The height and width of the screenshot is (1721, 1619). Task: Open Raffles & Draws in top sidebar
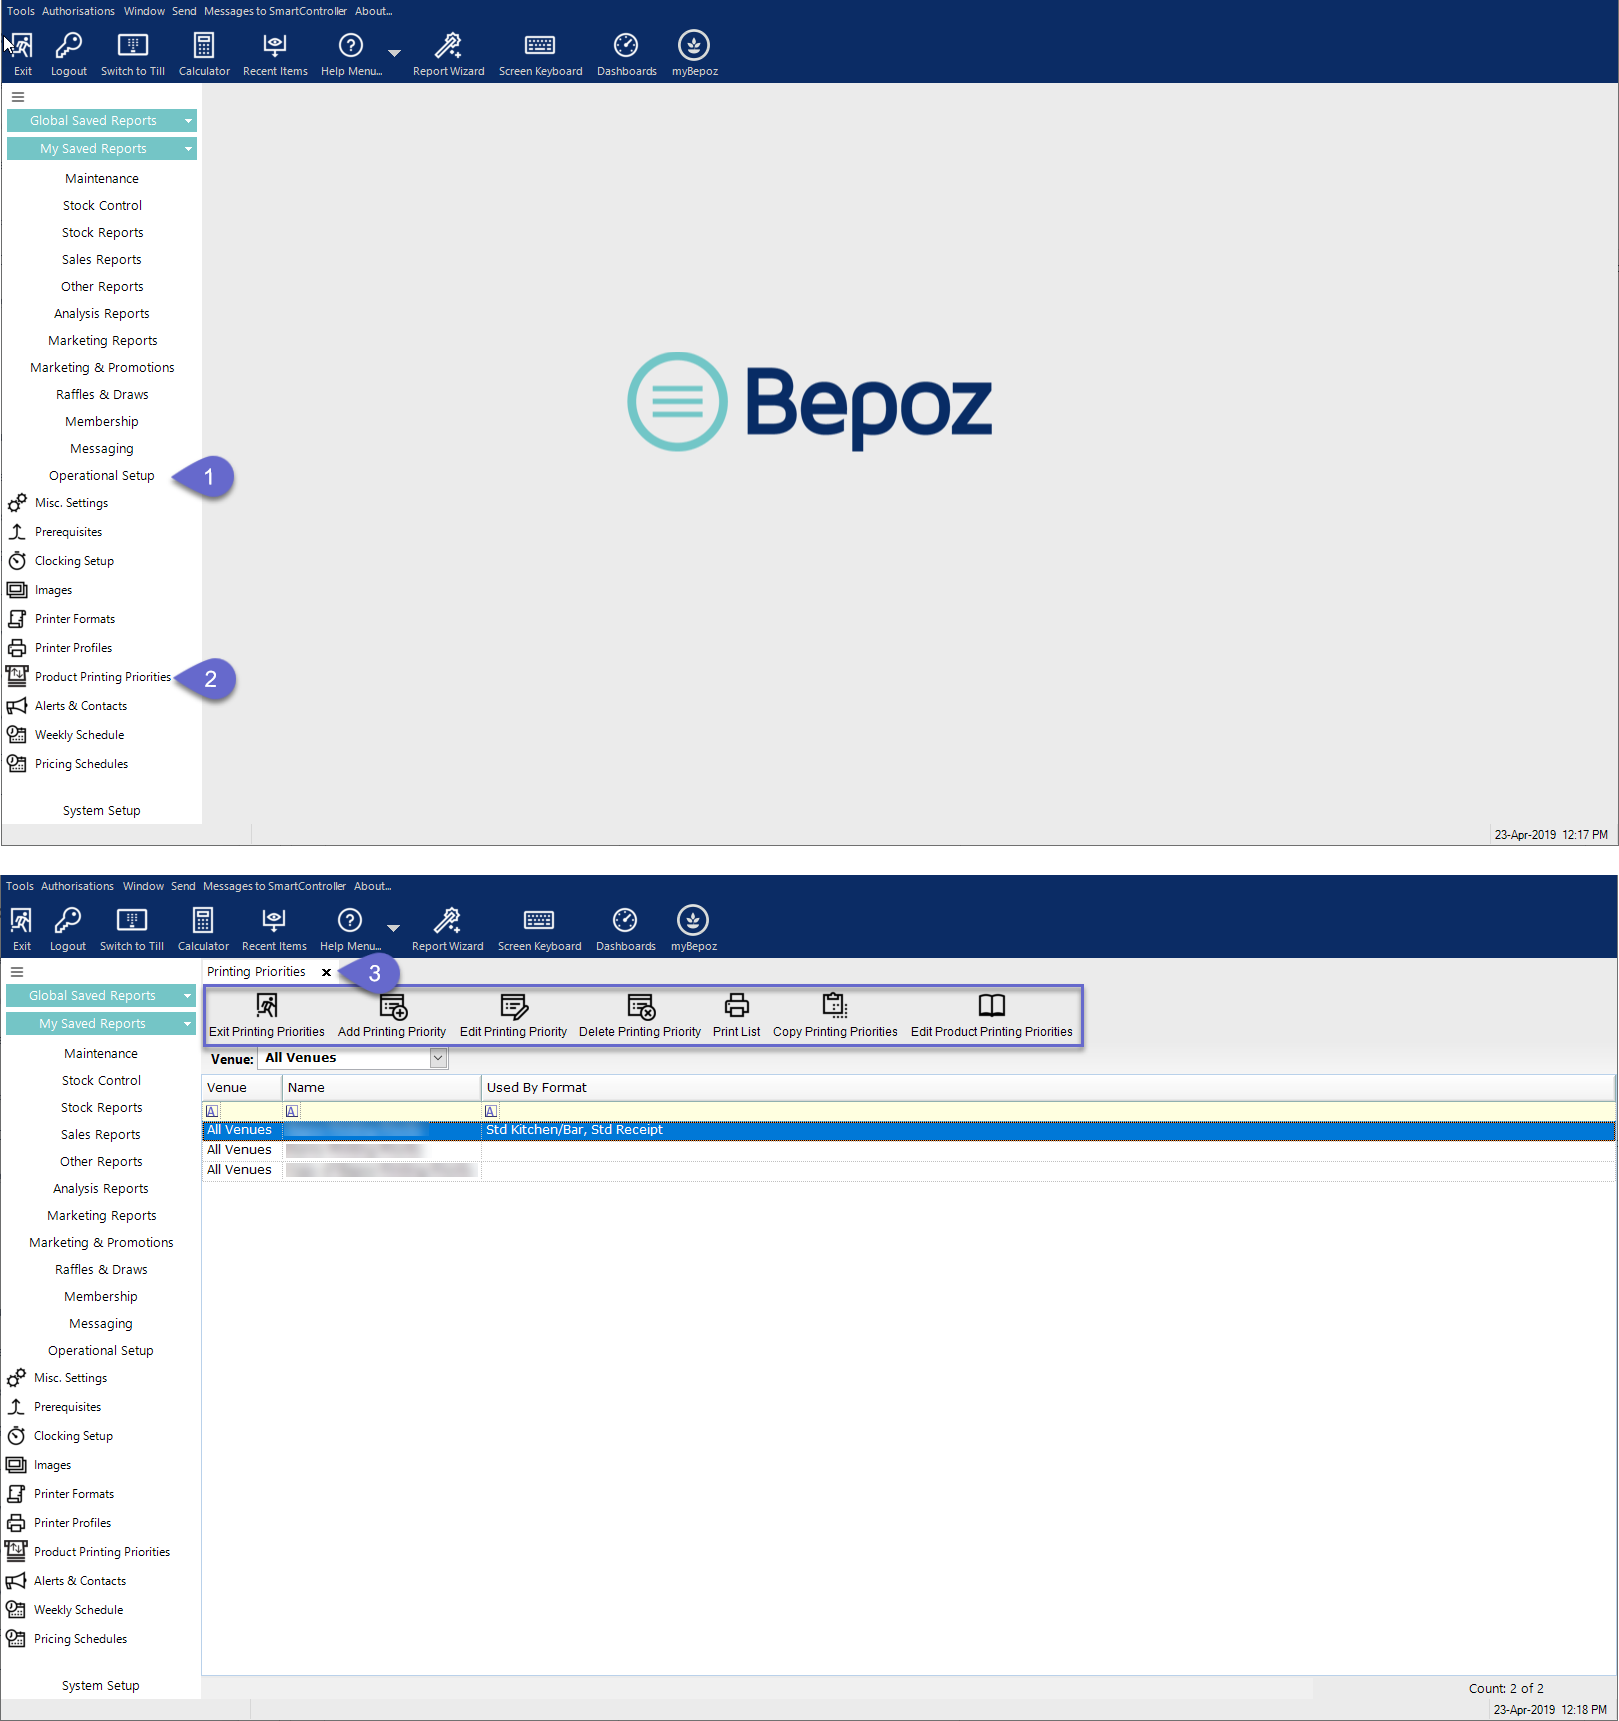click(x=103, y=395)
